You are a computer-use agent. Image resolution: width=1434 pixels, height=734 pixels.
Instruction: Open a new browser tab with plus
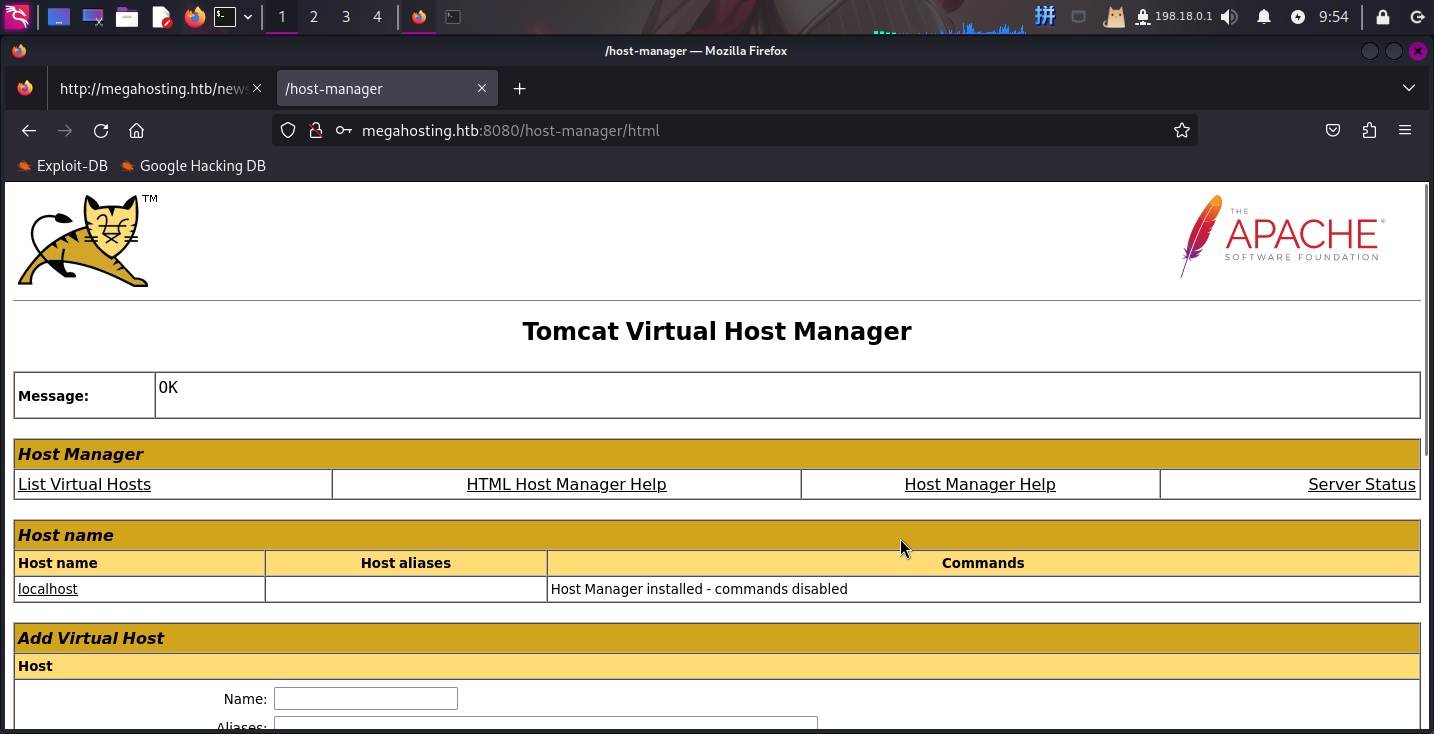519,89
